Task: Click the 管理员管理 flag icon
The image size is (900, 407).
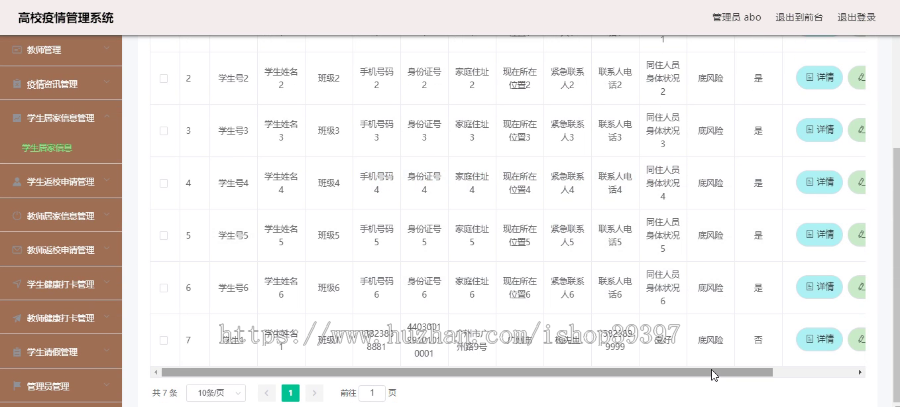Action: pyautogui.click(x=17, y=386)
